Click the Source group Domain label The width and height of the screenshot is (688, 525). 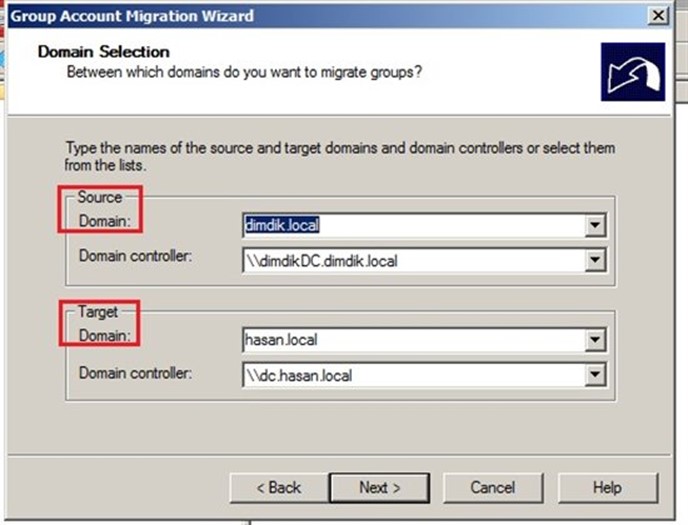coord(105,221)
